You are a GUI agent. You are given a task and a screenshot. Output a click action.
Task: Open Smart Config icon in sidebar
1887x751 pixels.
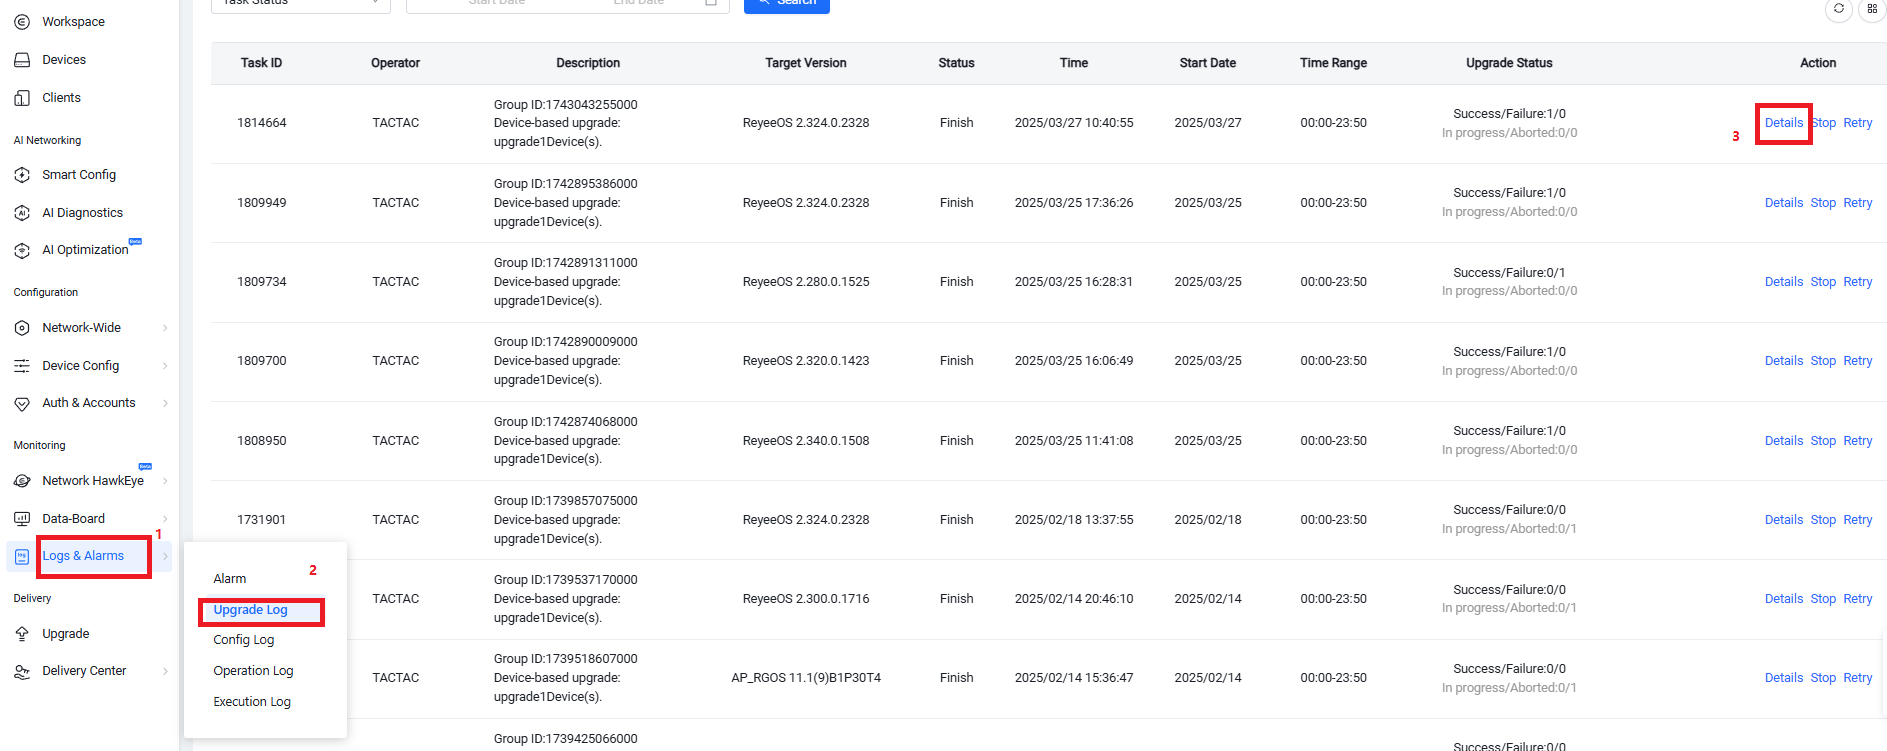pos(22,175)
